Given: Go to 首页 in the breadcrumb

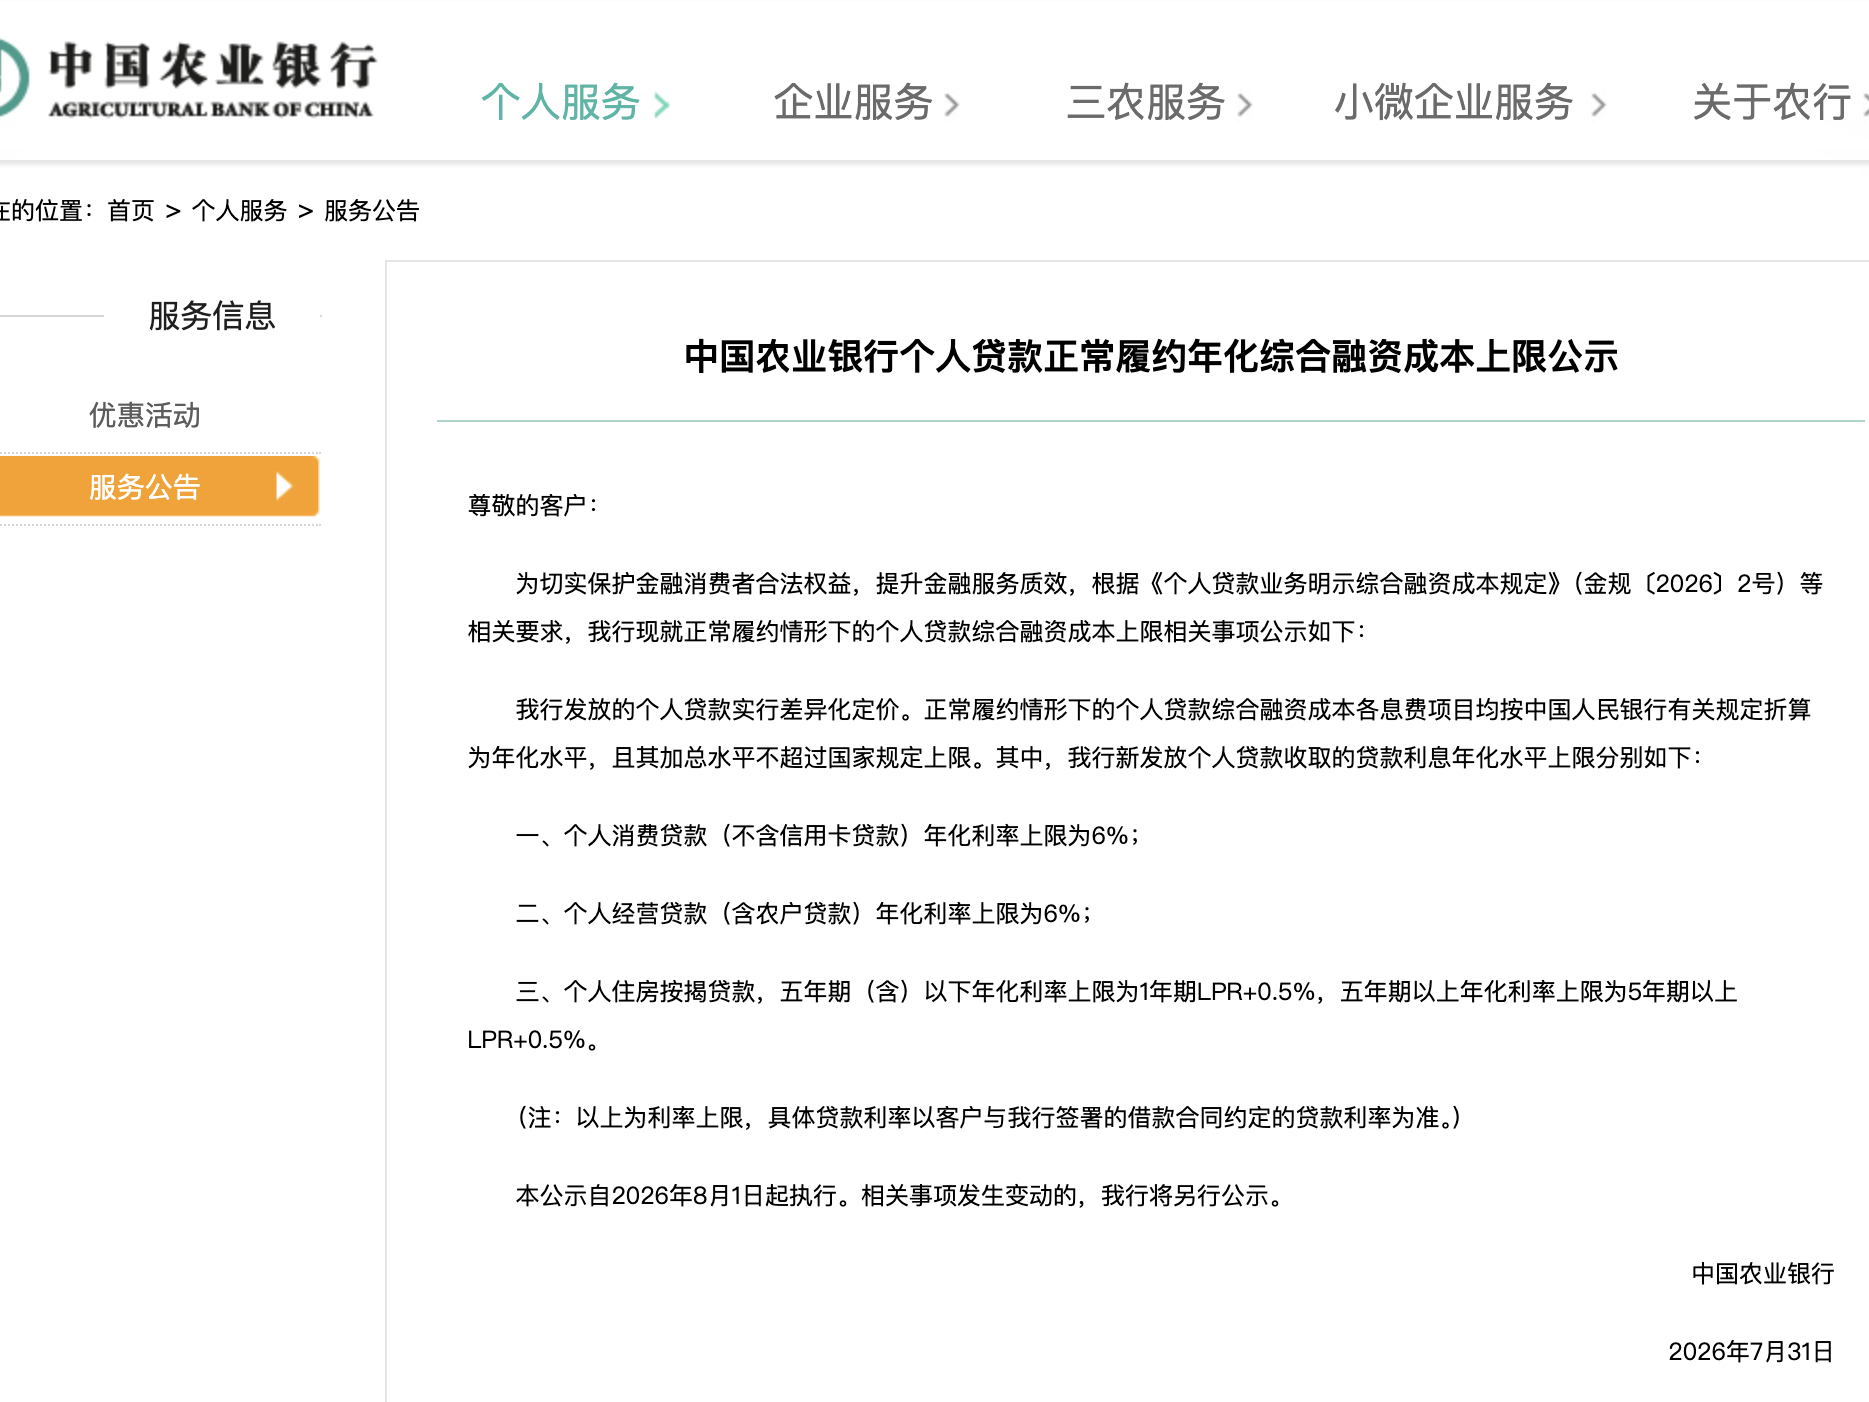Looking at the screenshot, I should point(131,211).
